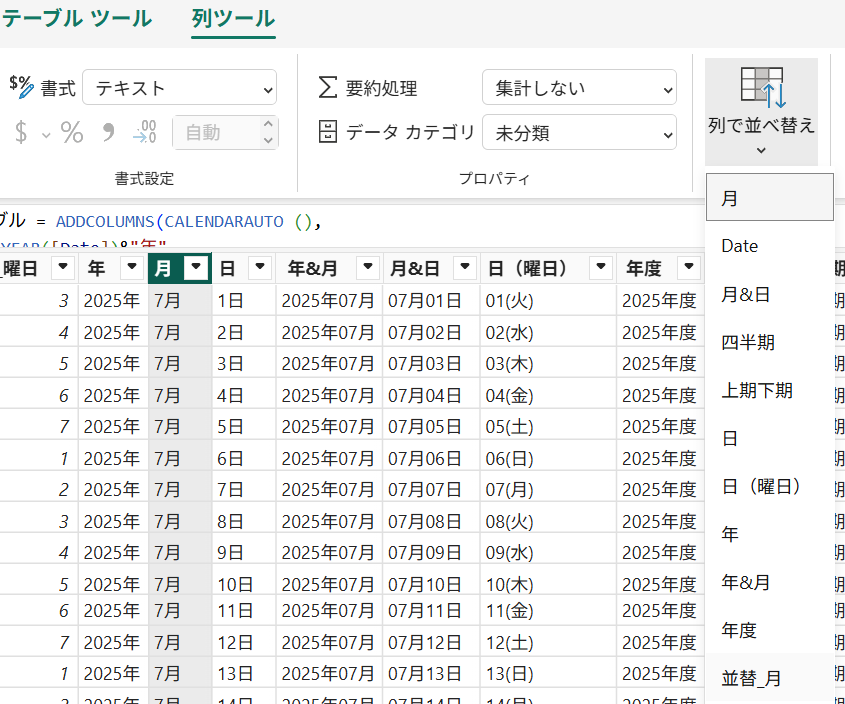Image resolution: width=845 pixels, height=704 pixels.
Task: Click the 列で並べ替え sort by column button
Action: tap(761, 112)
